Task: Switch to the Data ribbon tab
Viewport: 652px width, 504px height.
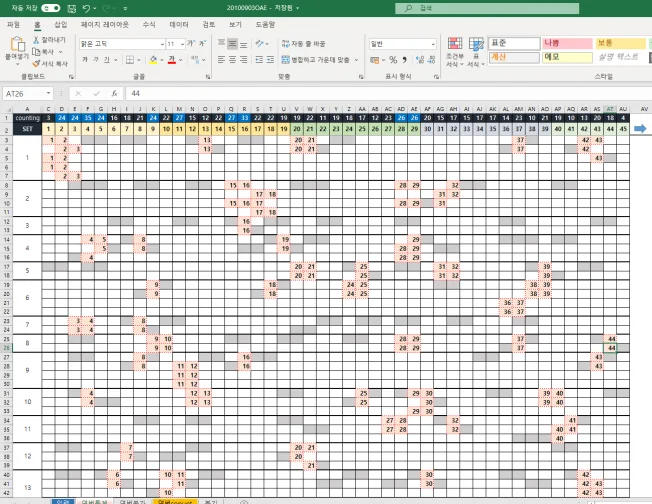Action: [179, 25]
